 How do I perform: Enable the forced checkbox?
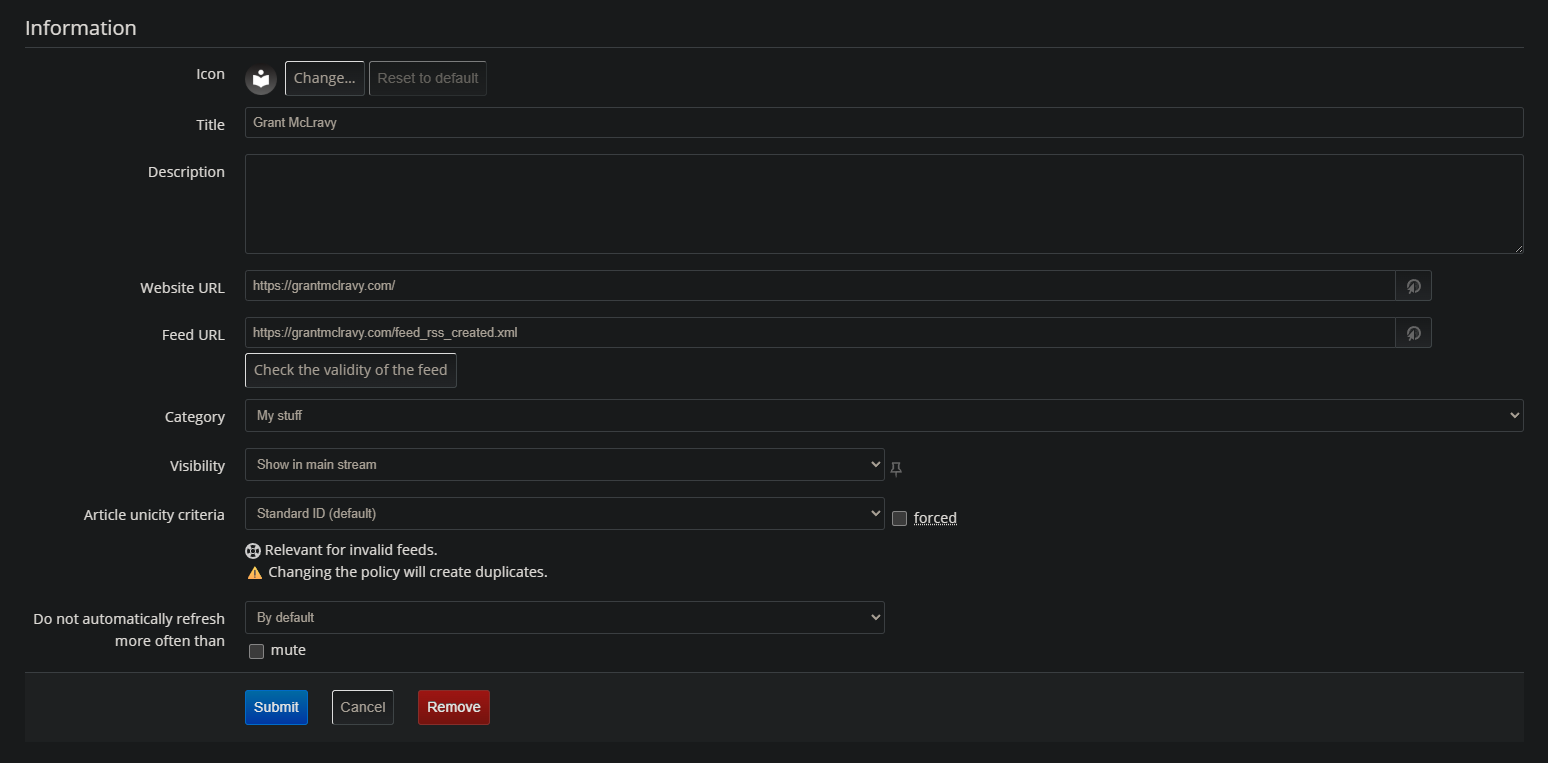tap(900, 518)
